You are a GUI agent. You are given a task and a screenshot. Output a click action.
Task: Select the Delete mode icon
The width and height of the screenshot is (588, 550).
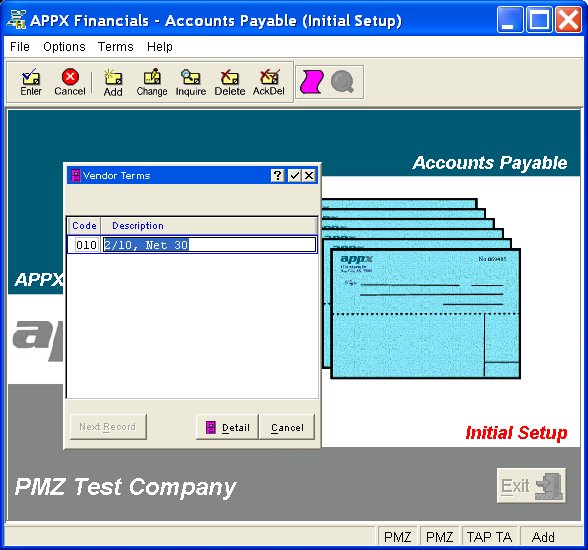click(x=230, y=82)
